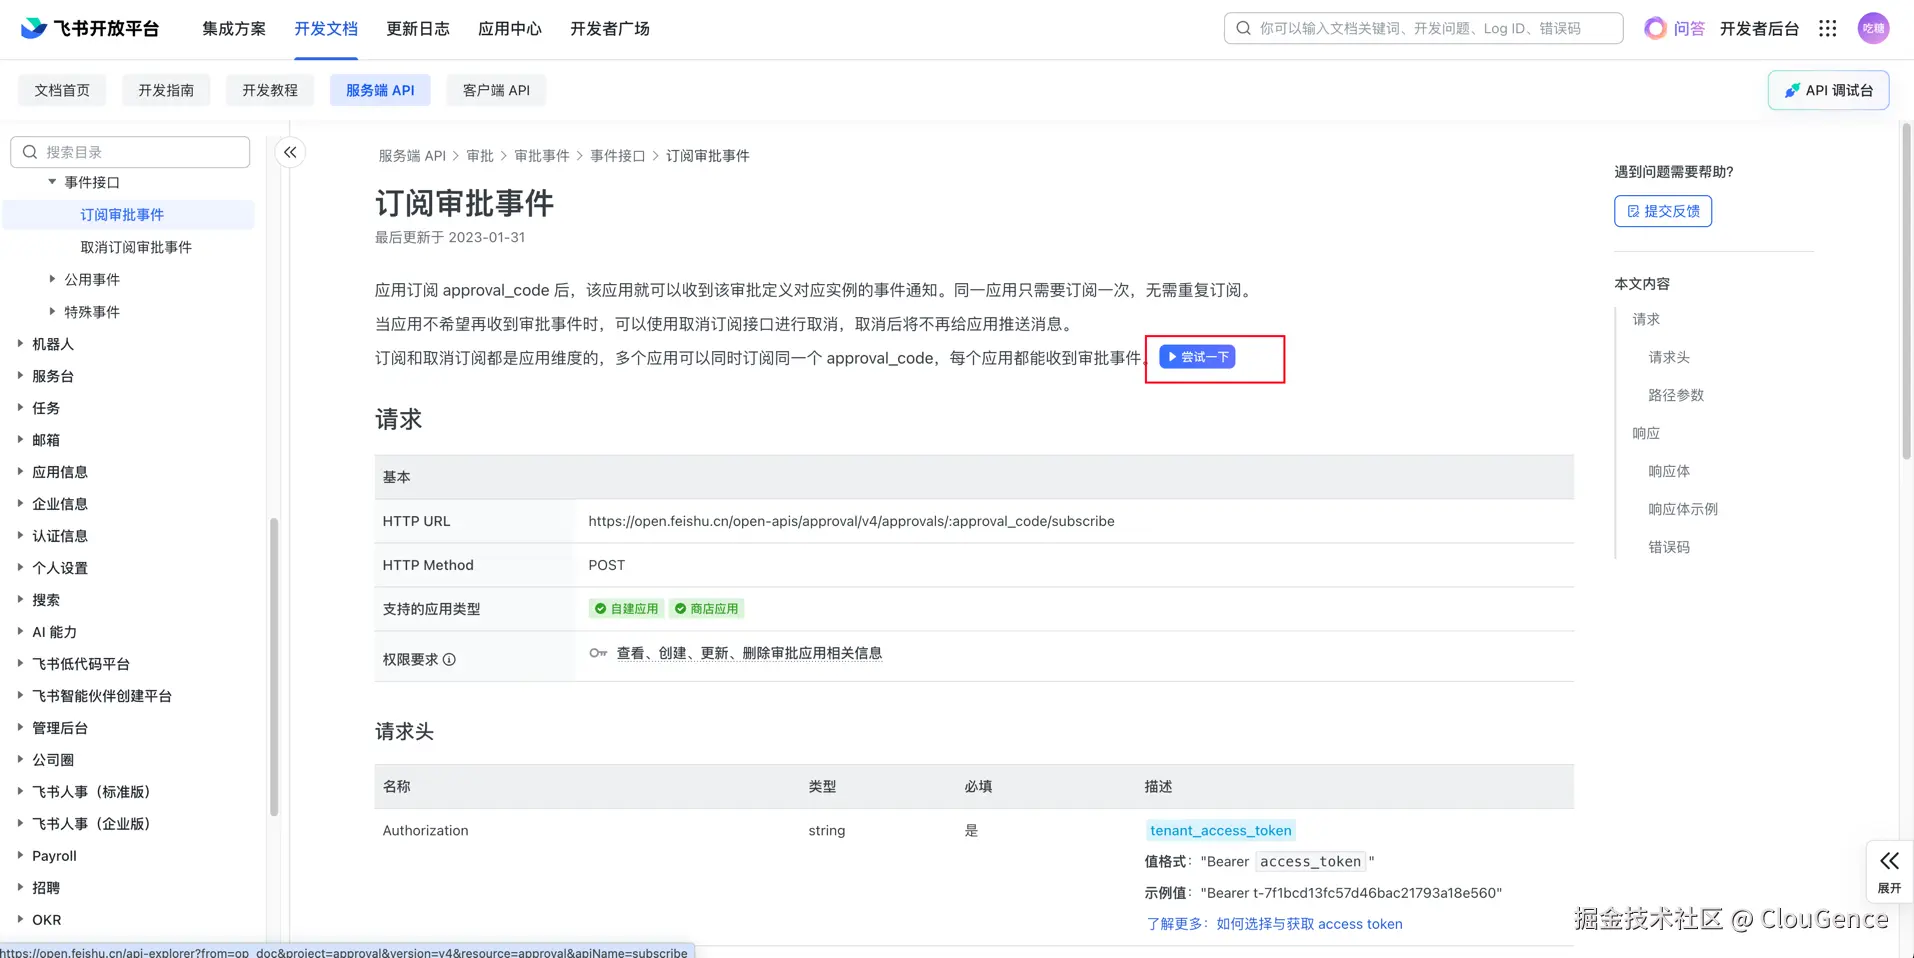Click the 尝试一下 try-it button

pyautogui.click(x=1197, y=357)
